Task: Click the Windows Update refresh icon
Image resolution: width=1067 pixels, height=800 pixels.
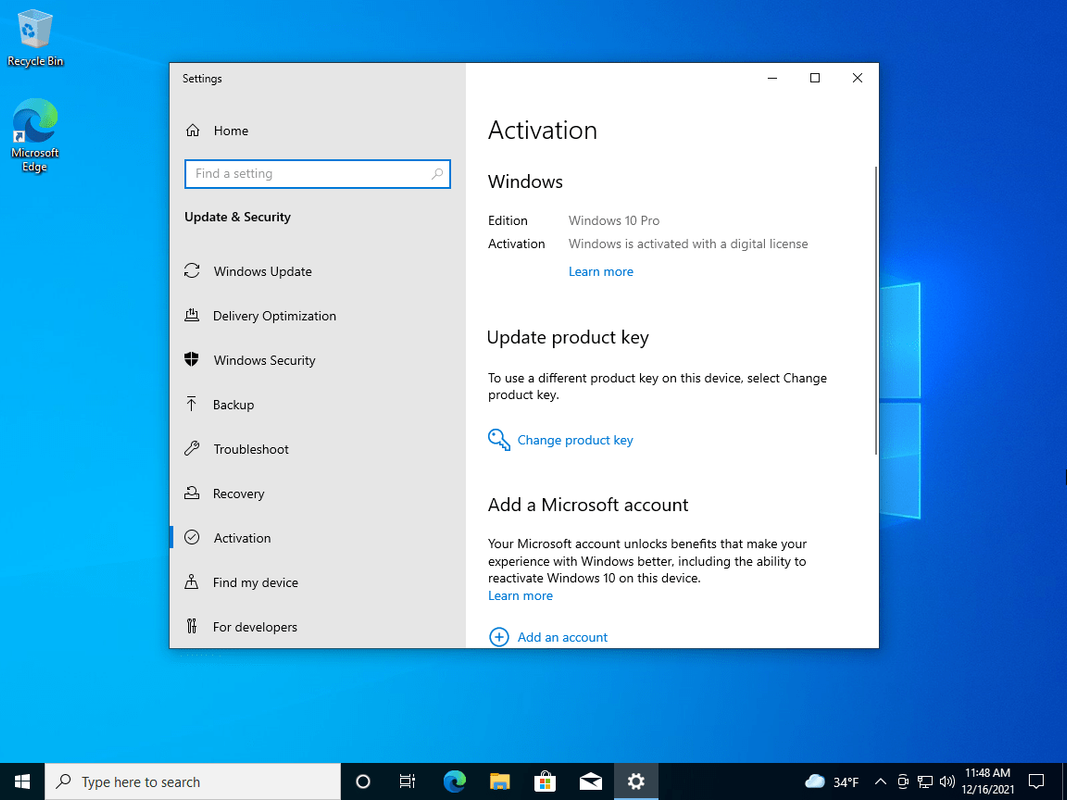Action: (192, 271)
